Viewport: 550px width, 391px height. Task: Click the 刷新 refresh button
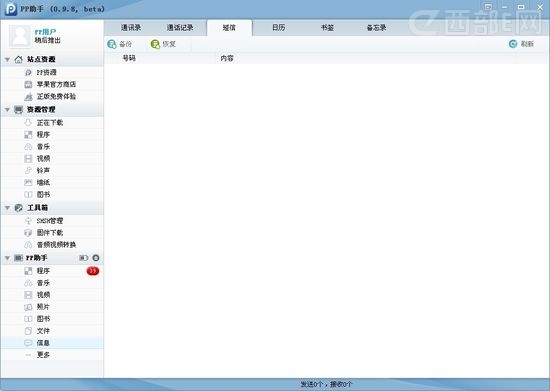(522, 44)
